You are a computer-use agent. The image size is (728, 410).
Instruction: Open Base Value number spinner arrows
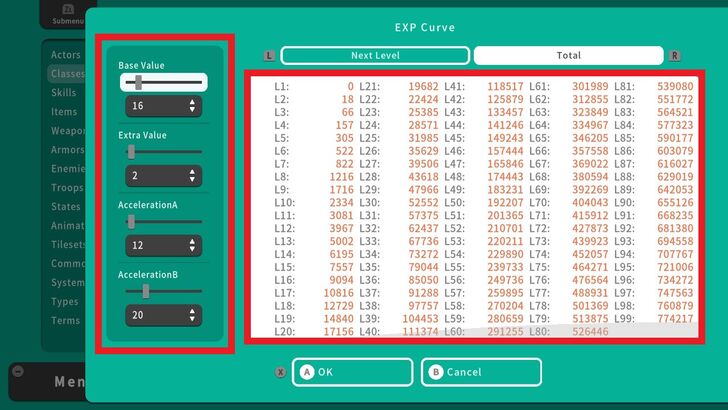[x=193, y=105]
